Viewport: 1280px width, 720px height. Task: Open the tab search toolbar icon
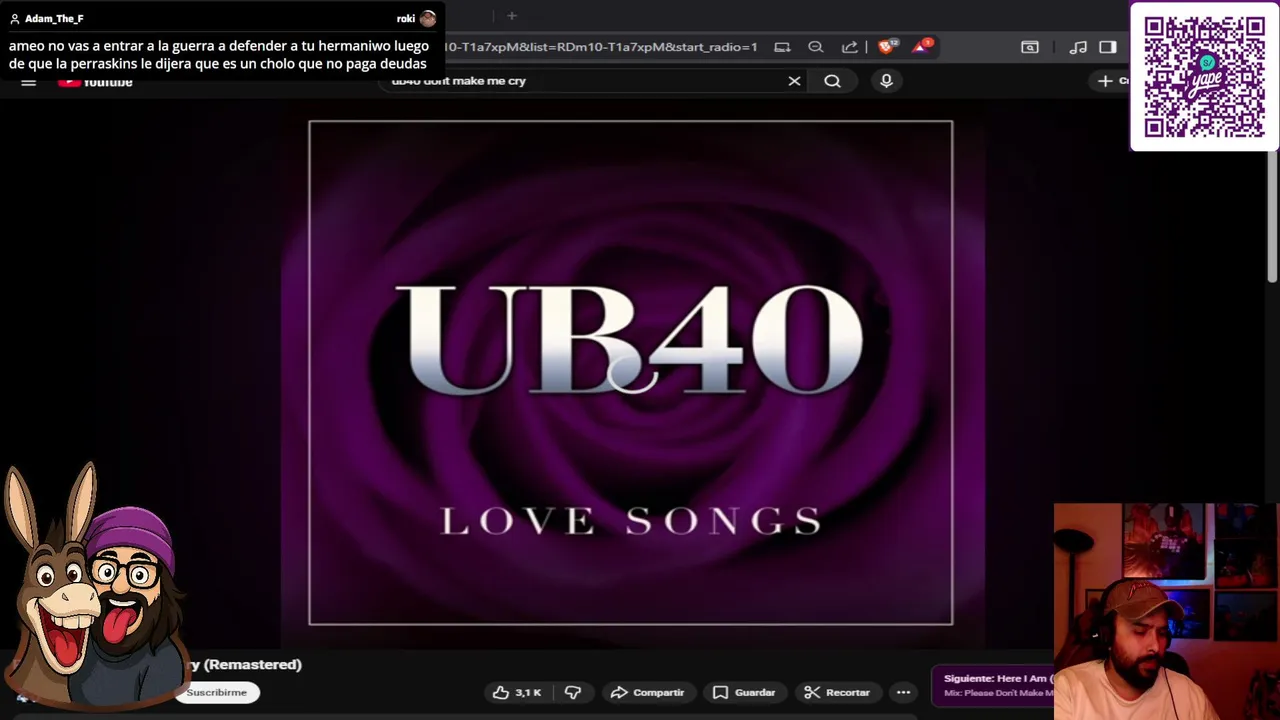[x=1029, y=47]
